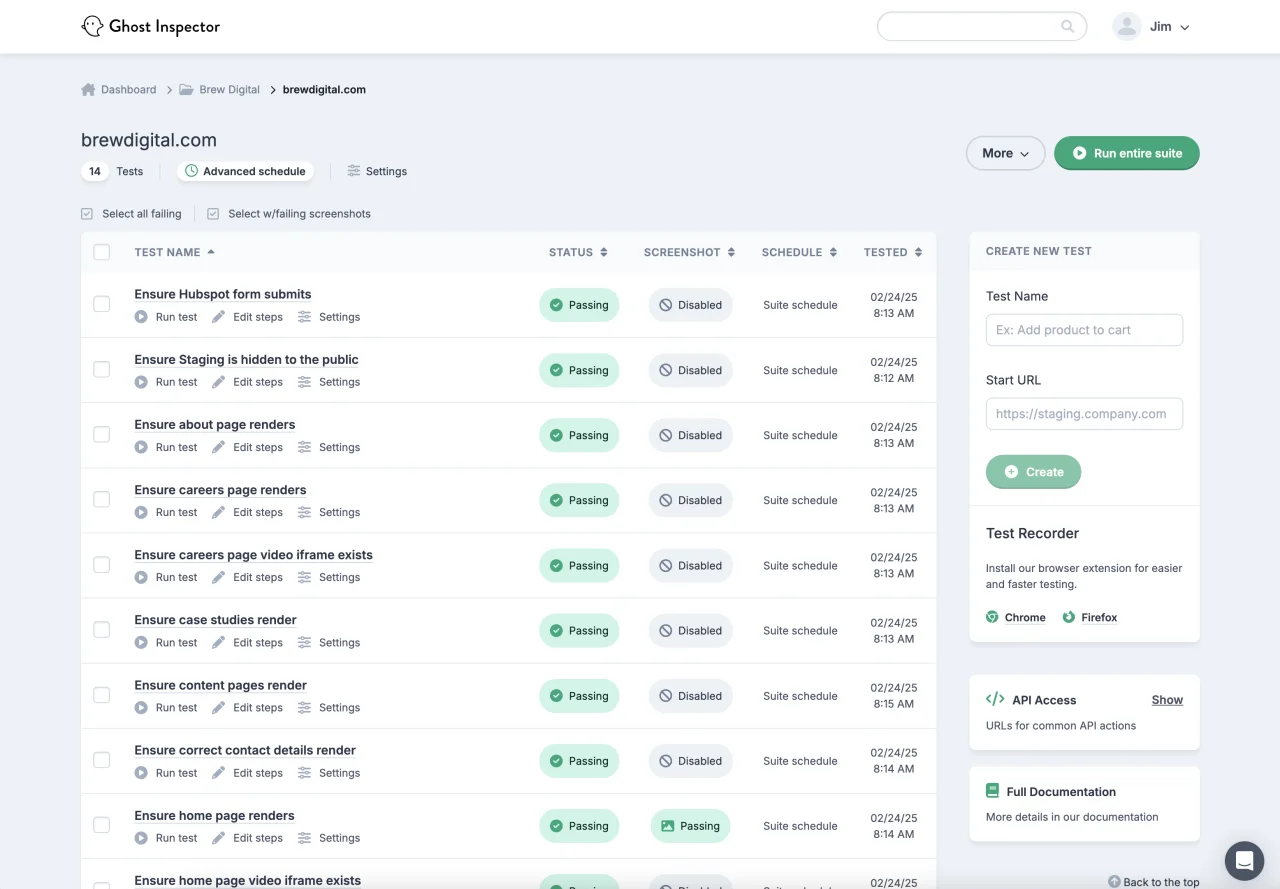Click pencil icon for Ensure case studies render
Image resolution: width=1280 pixels, height=889 pixels.
pos(219,642)
